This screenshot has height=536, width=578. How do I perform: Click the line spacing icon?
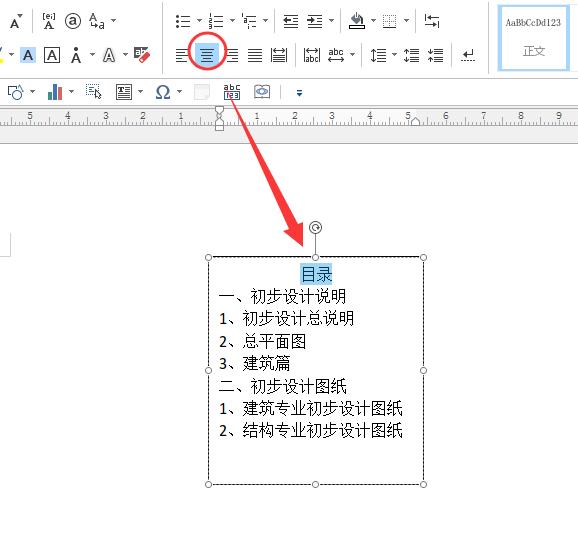[378, 55]
